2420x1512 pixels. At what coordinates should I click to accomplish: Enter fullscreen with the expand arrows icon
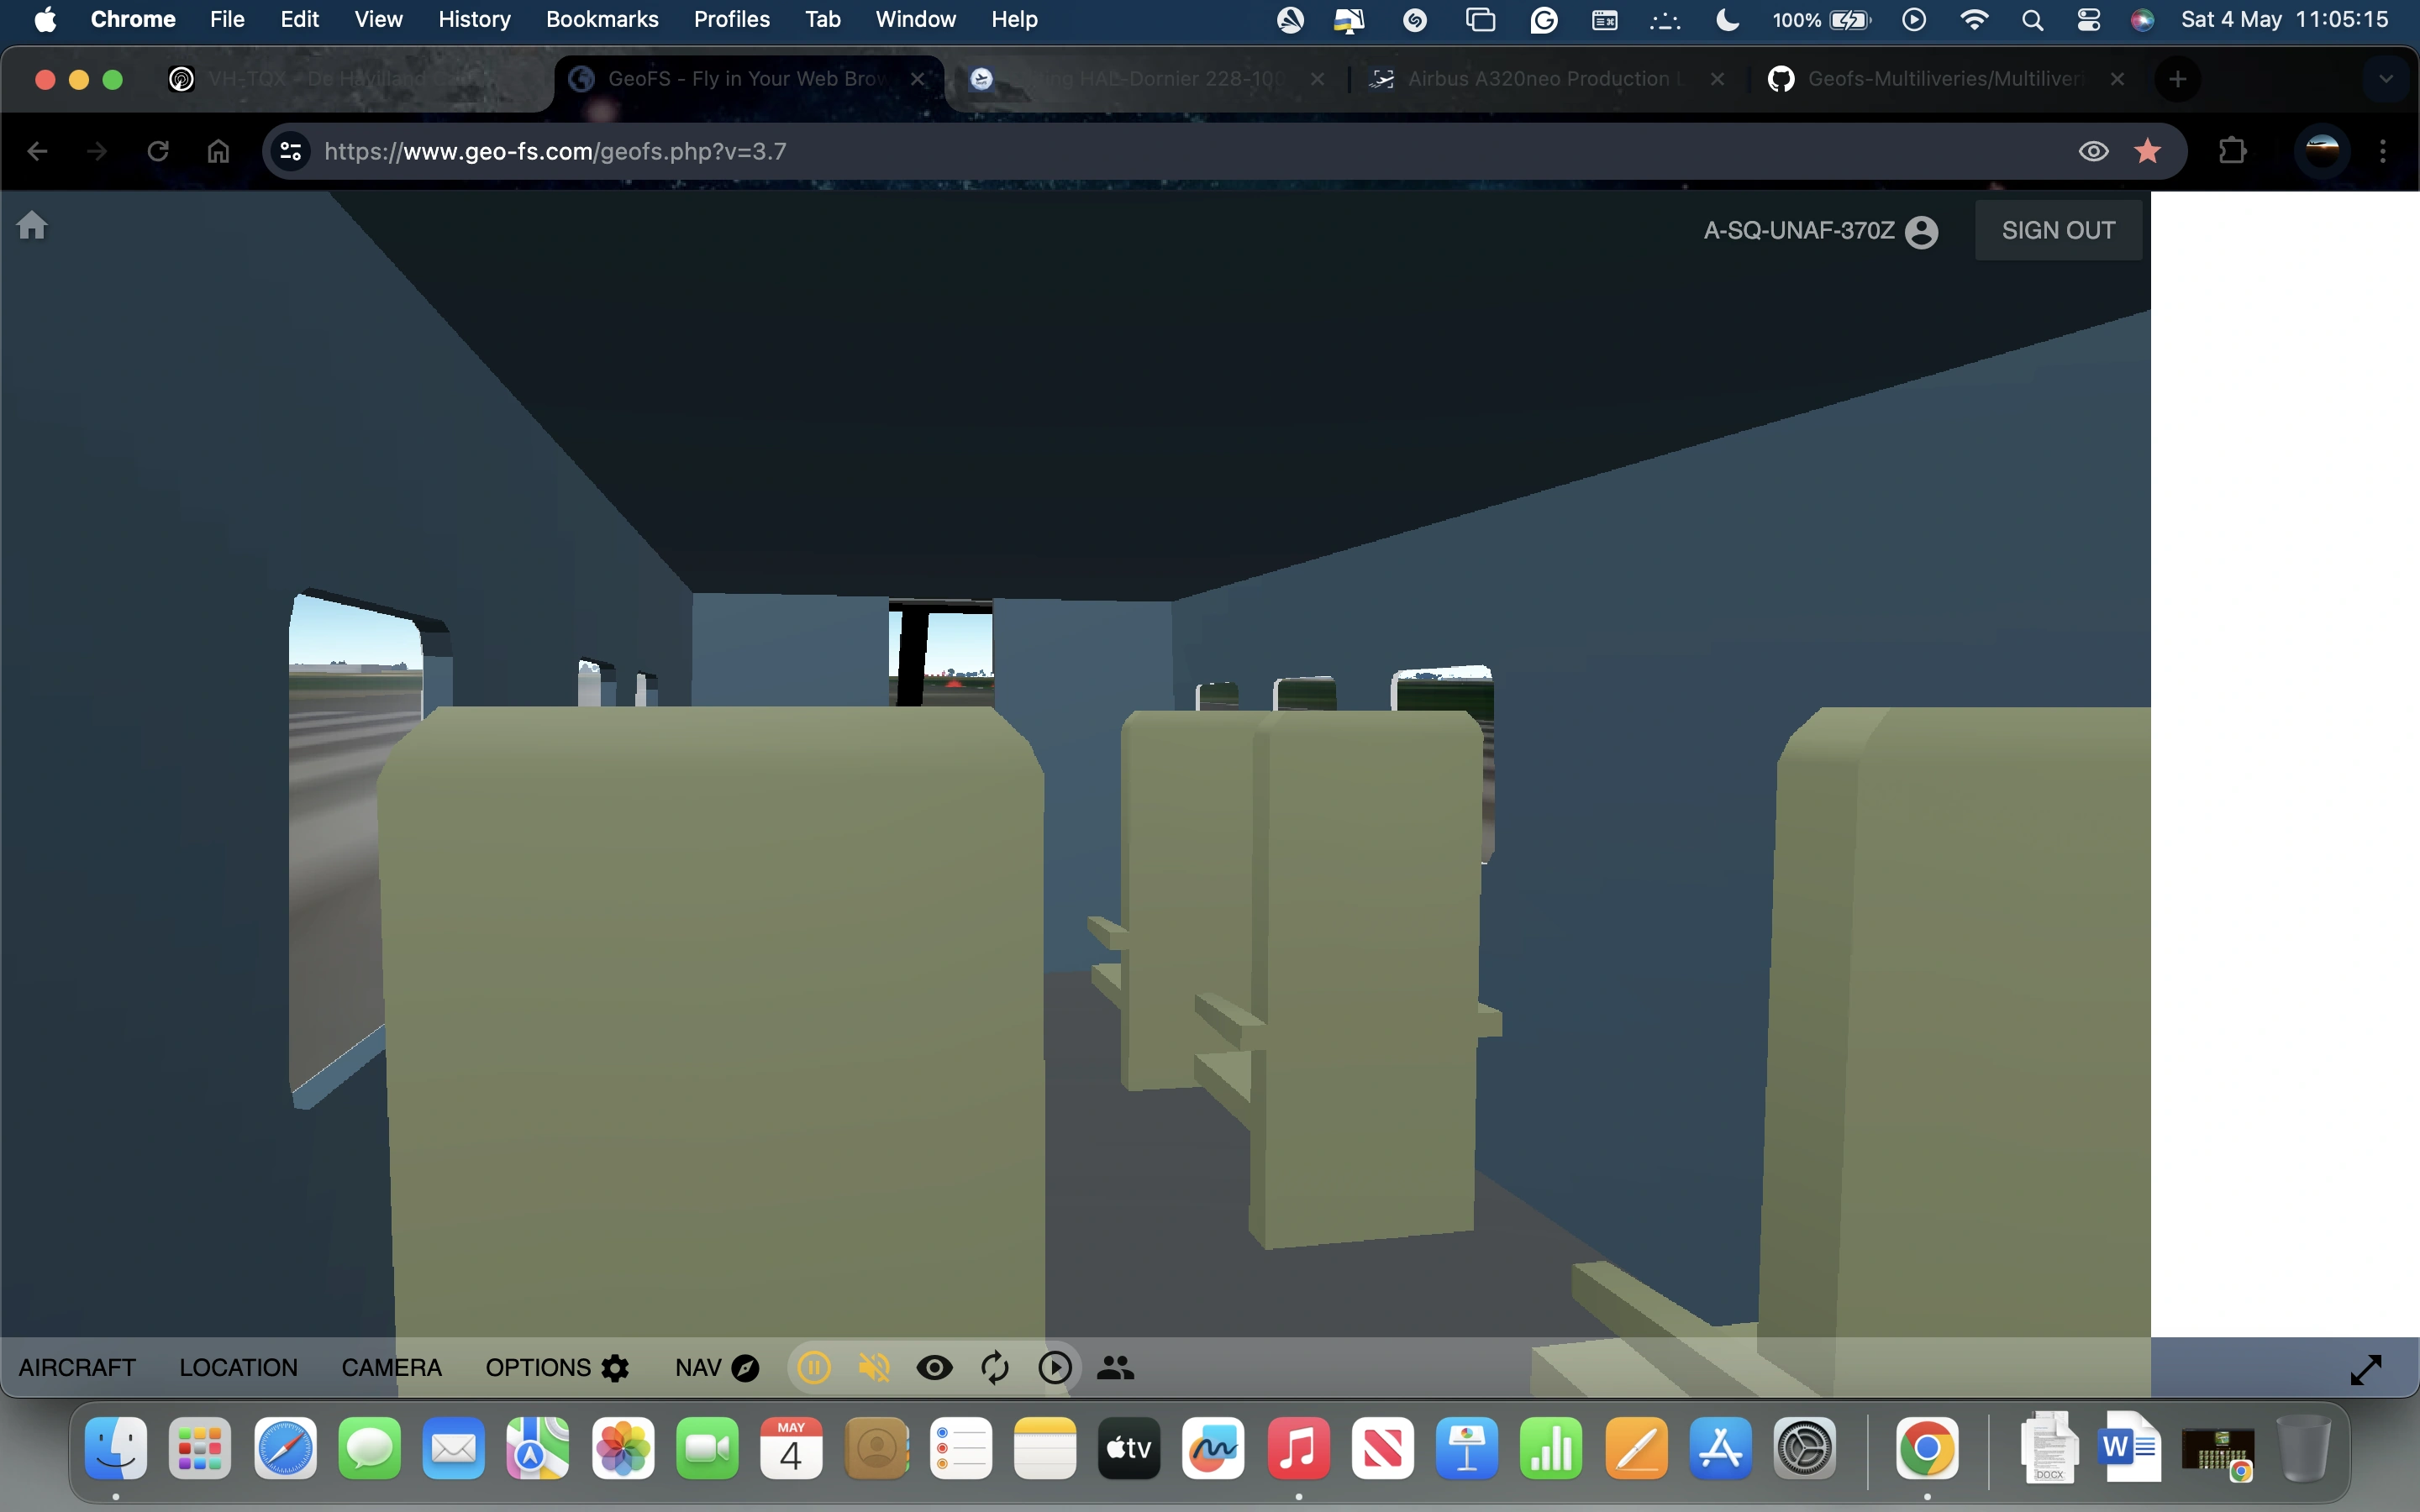[x=2365, y=1369]
